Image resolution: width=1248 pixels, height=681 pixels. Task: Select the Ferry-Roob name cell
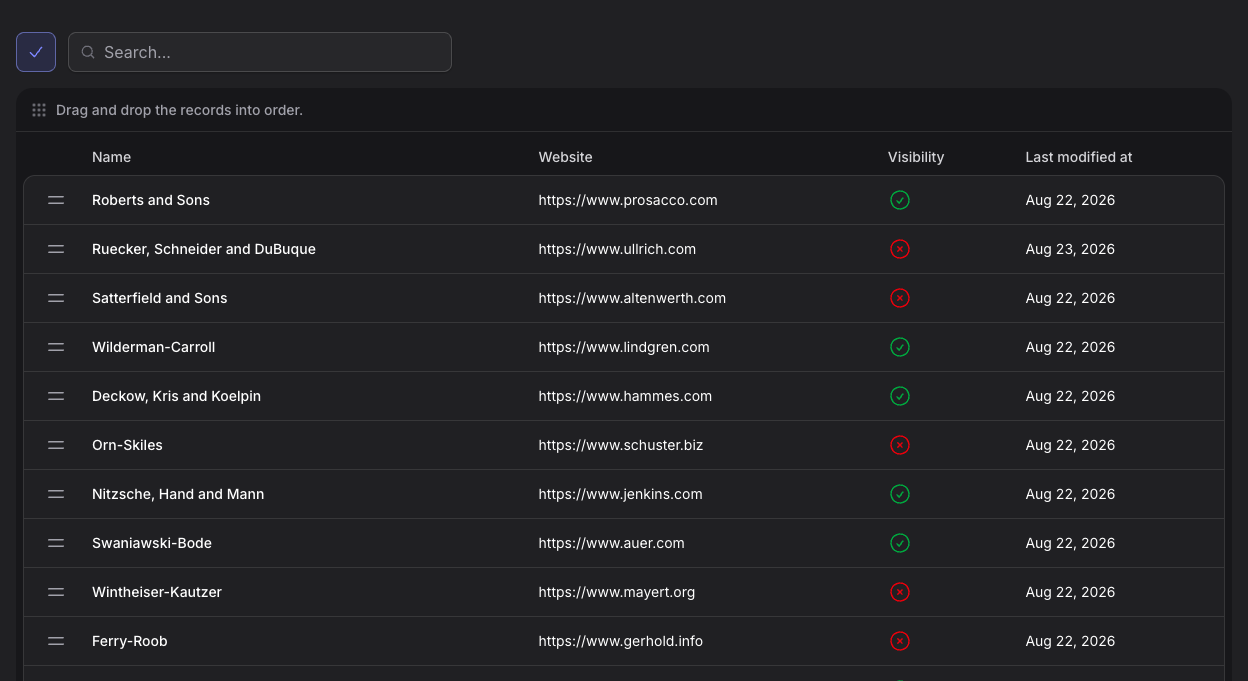coord(130,641)
